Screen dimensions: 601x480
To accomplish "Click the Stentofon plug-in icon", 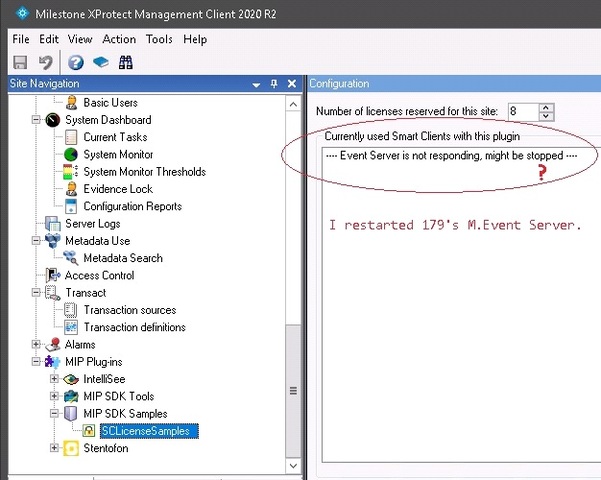I will click(x=71, y=448).
